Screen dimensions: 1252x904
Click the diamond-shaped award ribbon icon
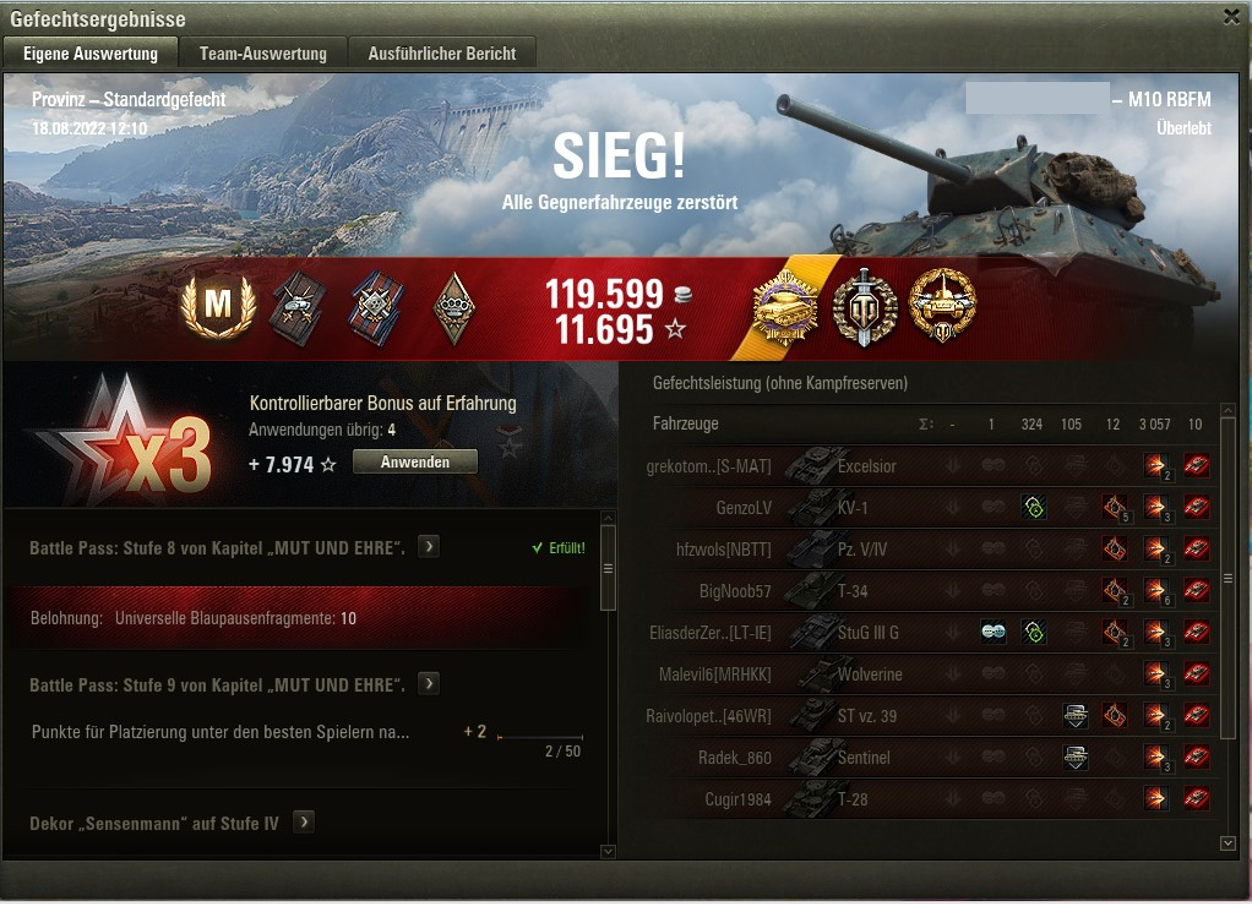[454, 308]
